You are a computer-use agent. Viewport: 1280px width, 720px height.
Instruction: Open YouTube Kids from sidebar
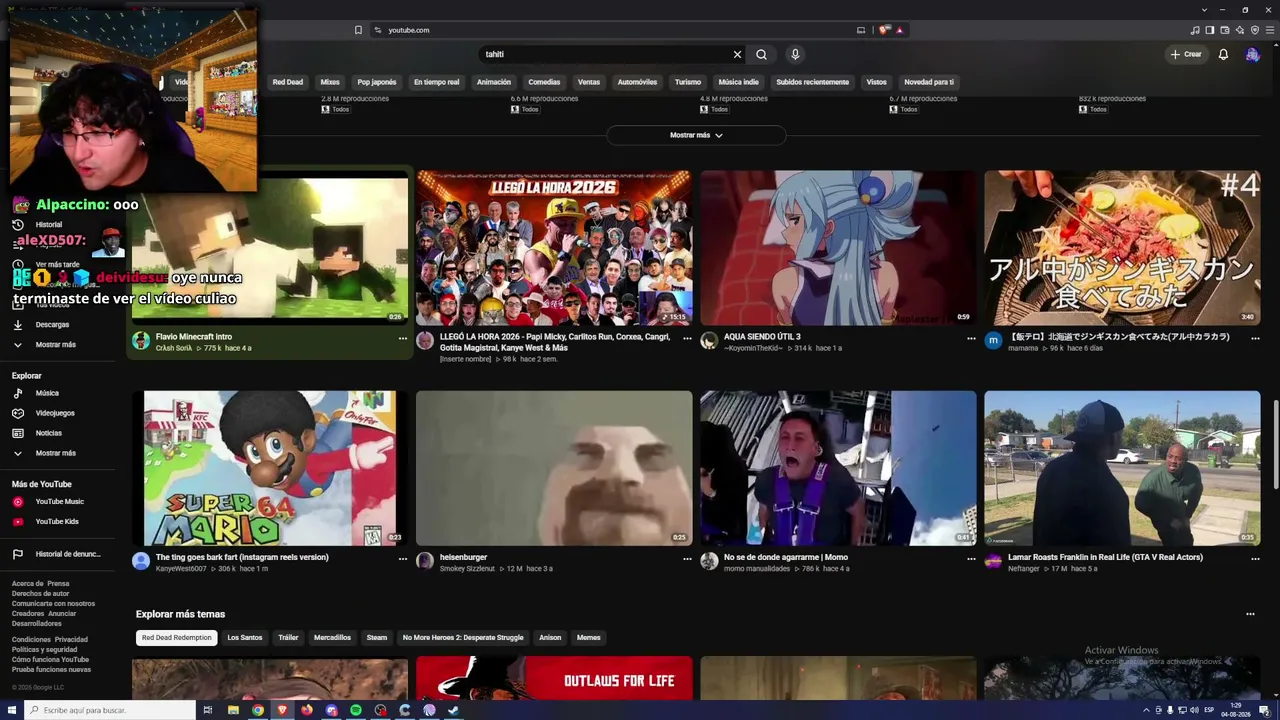click(x=57, y=522)
